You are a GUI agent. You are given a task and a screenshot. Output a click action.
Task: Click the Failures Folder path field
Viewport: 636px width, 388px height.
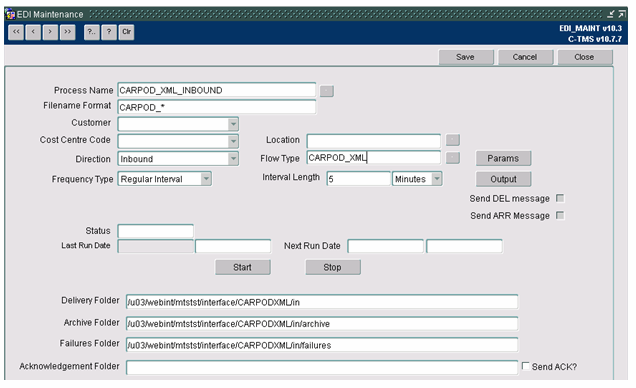(x=322, y=345)
